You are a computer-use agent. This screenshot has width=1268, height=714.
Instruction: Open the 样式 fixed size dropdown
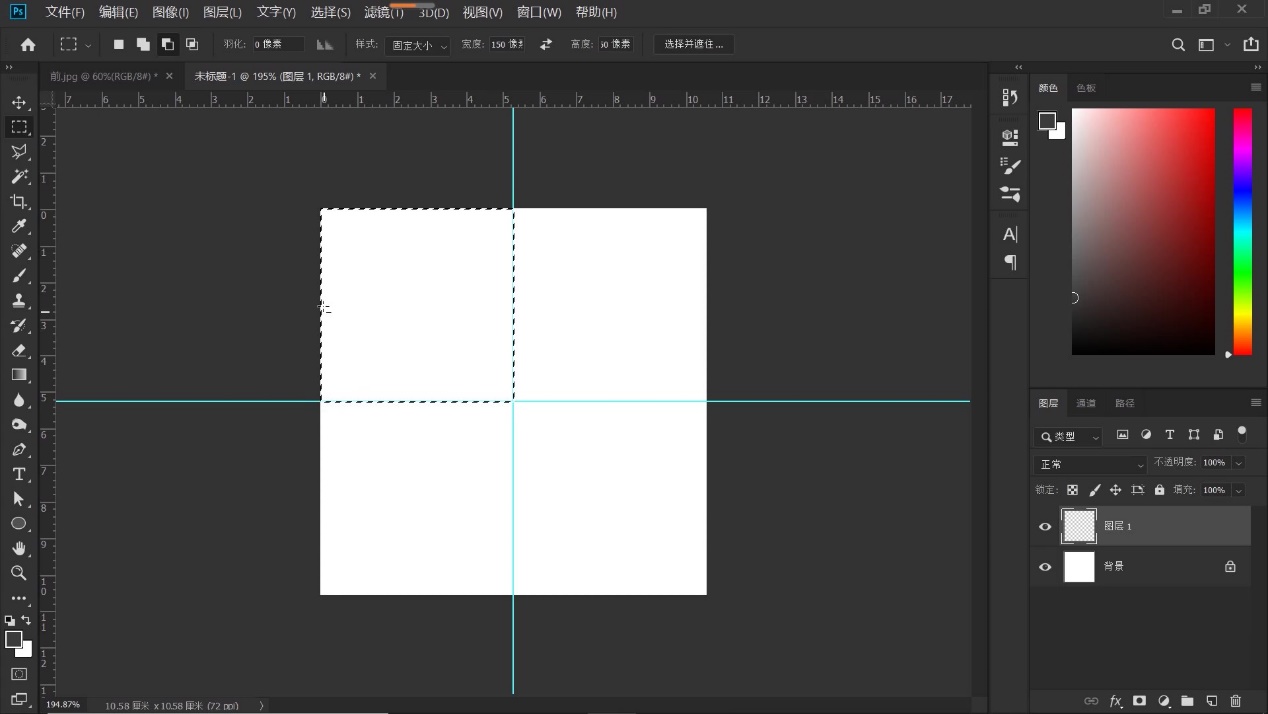click(x=418, y=45)
